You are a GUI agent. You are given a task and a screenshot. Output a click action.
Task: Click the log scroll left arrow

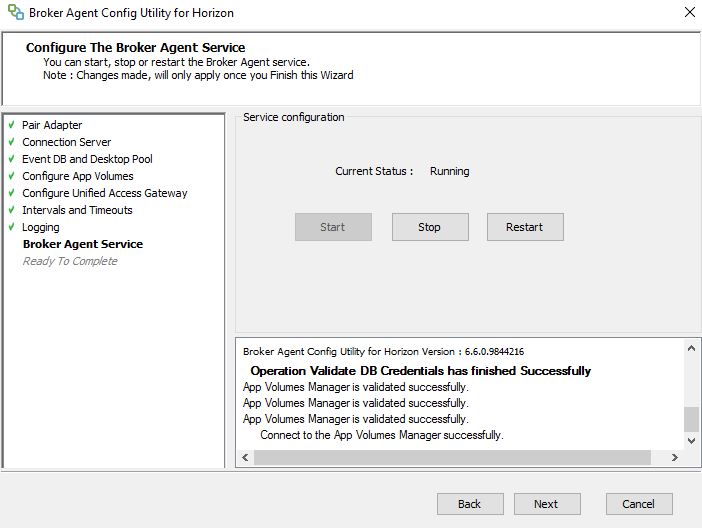(x=245, y=457)
